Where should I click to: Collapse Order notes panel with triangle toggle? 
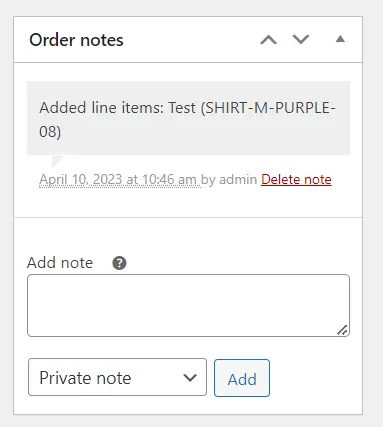click(340, 39)
